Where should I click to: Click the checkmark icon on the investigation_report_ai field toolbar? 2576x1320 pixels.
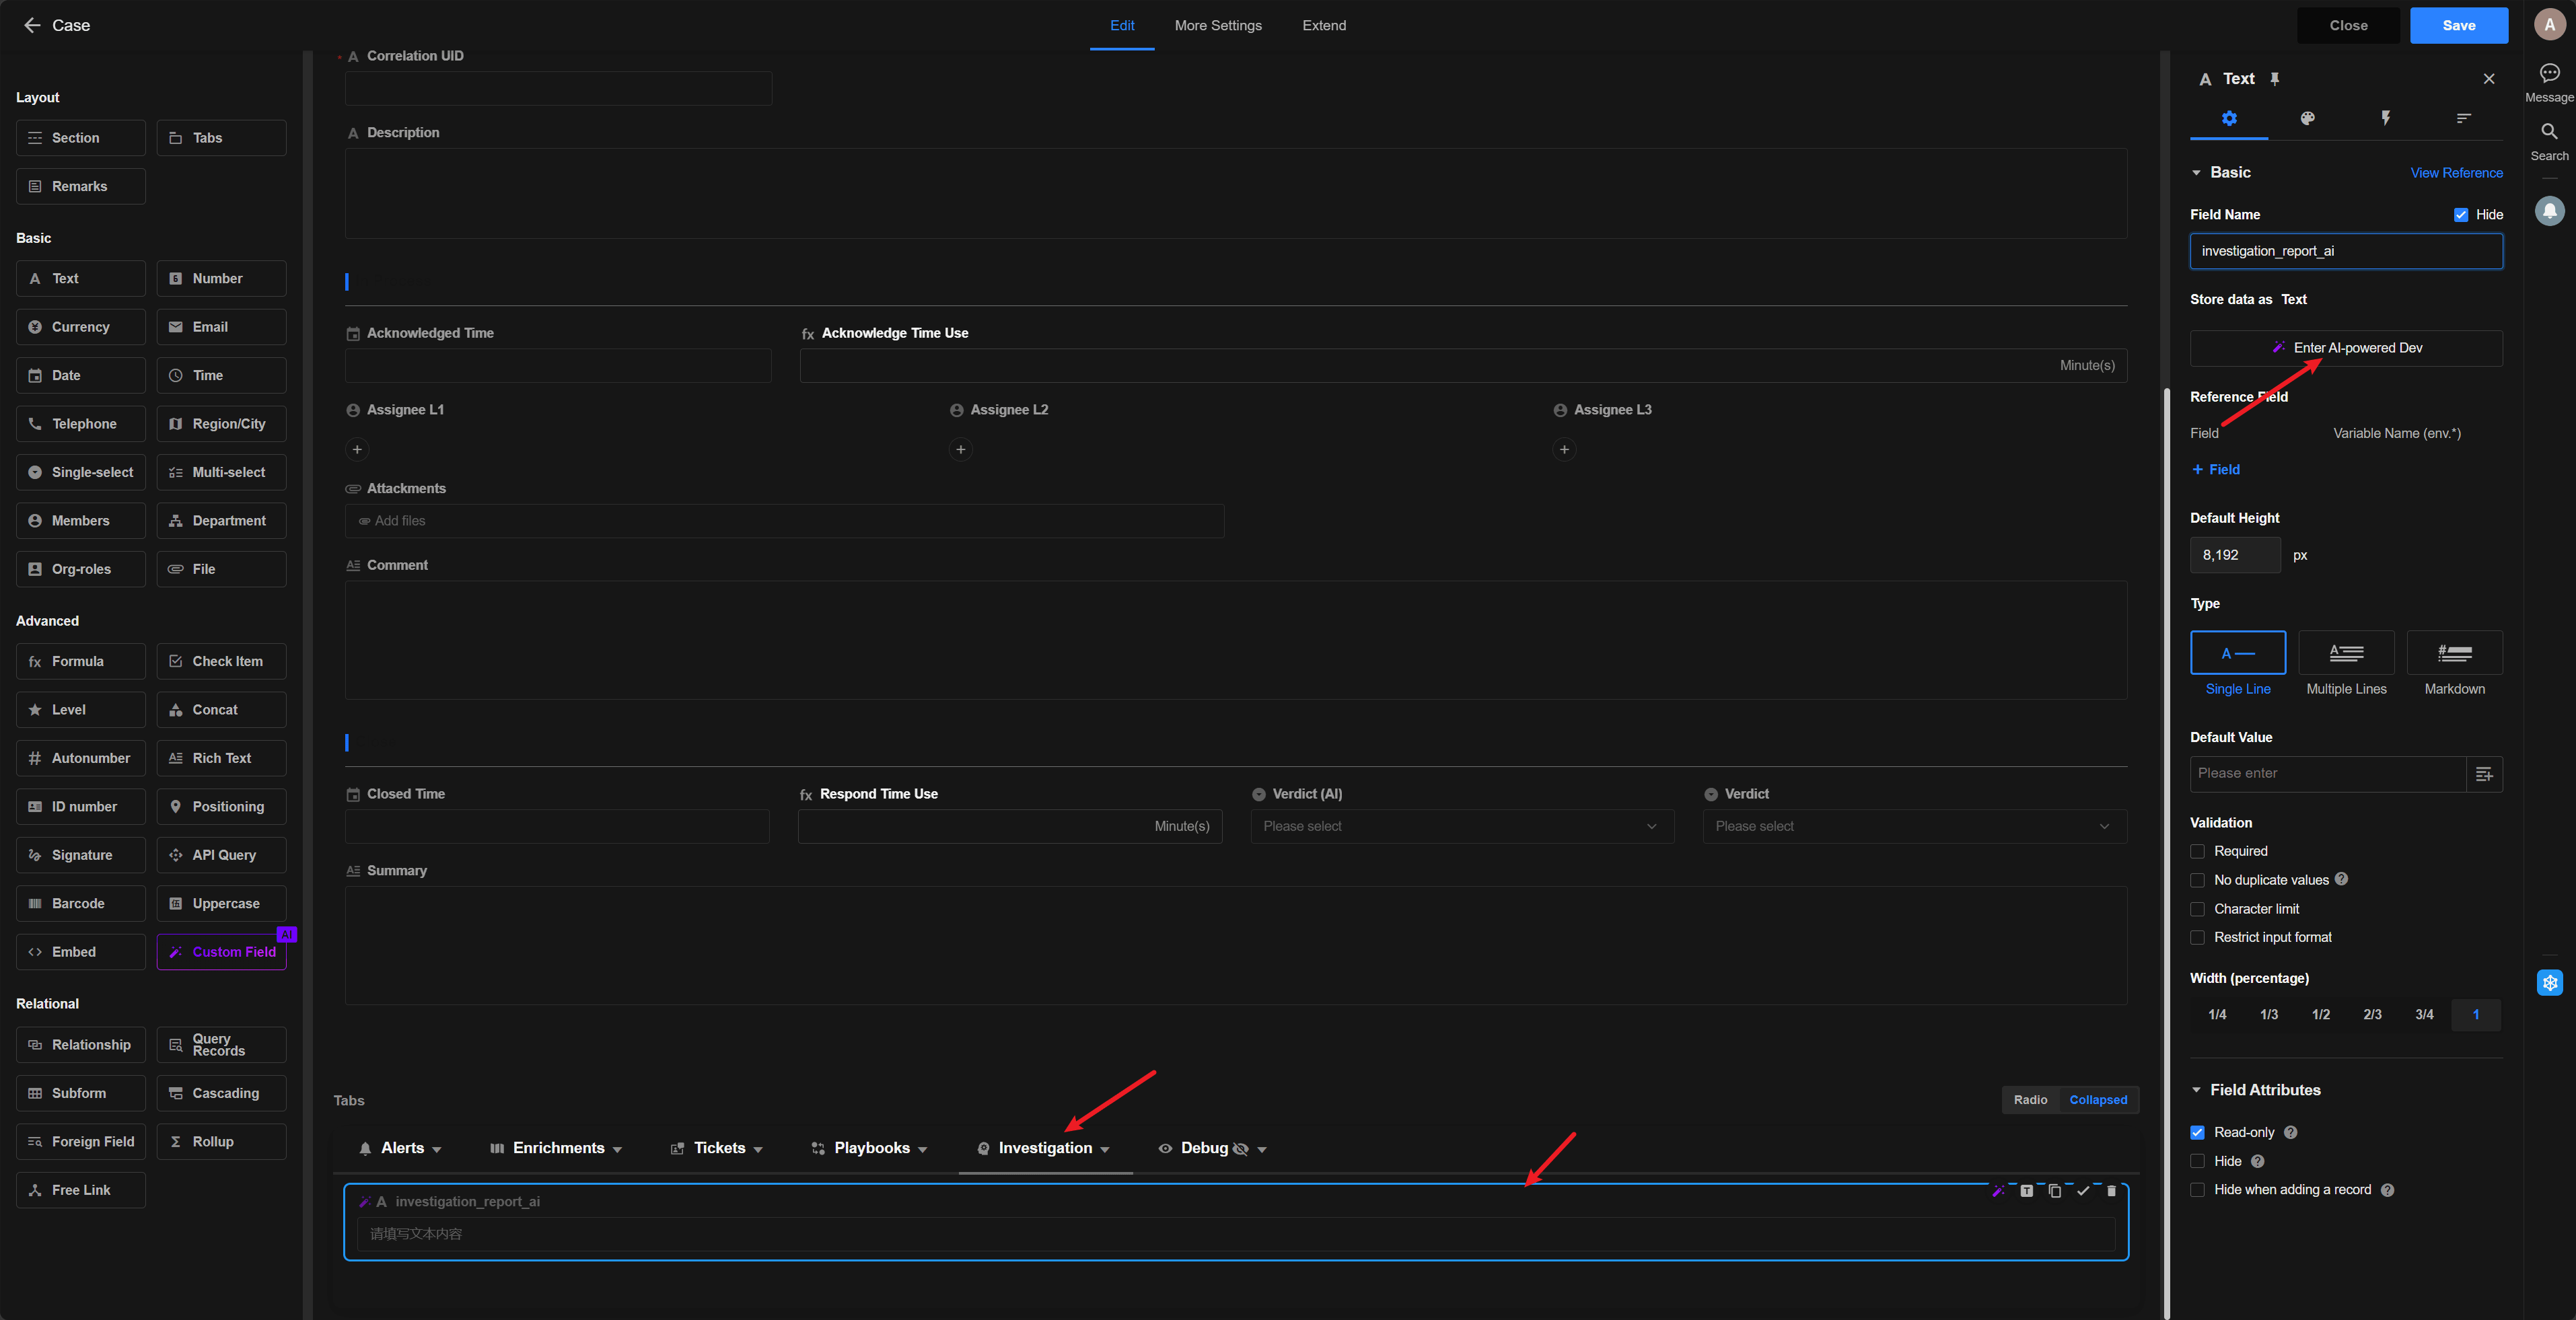[x=2083, y=1191]
